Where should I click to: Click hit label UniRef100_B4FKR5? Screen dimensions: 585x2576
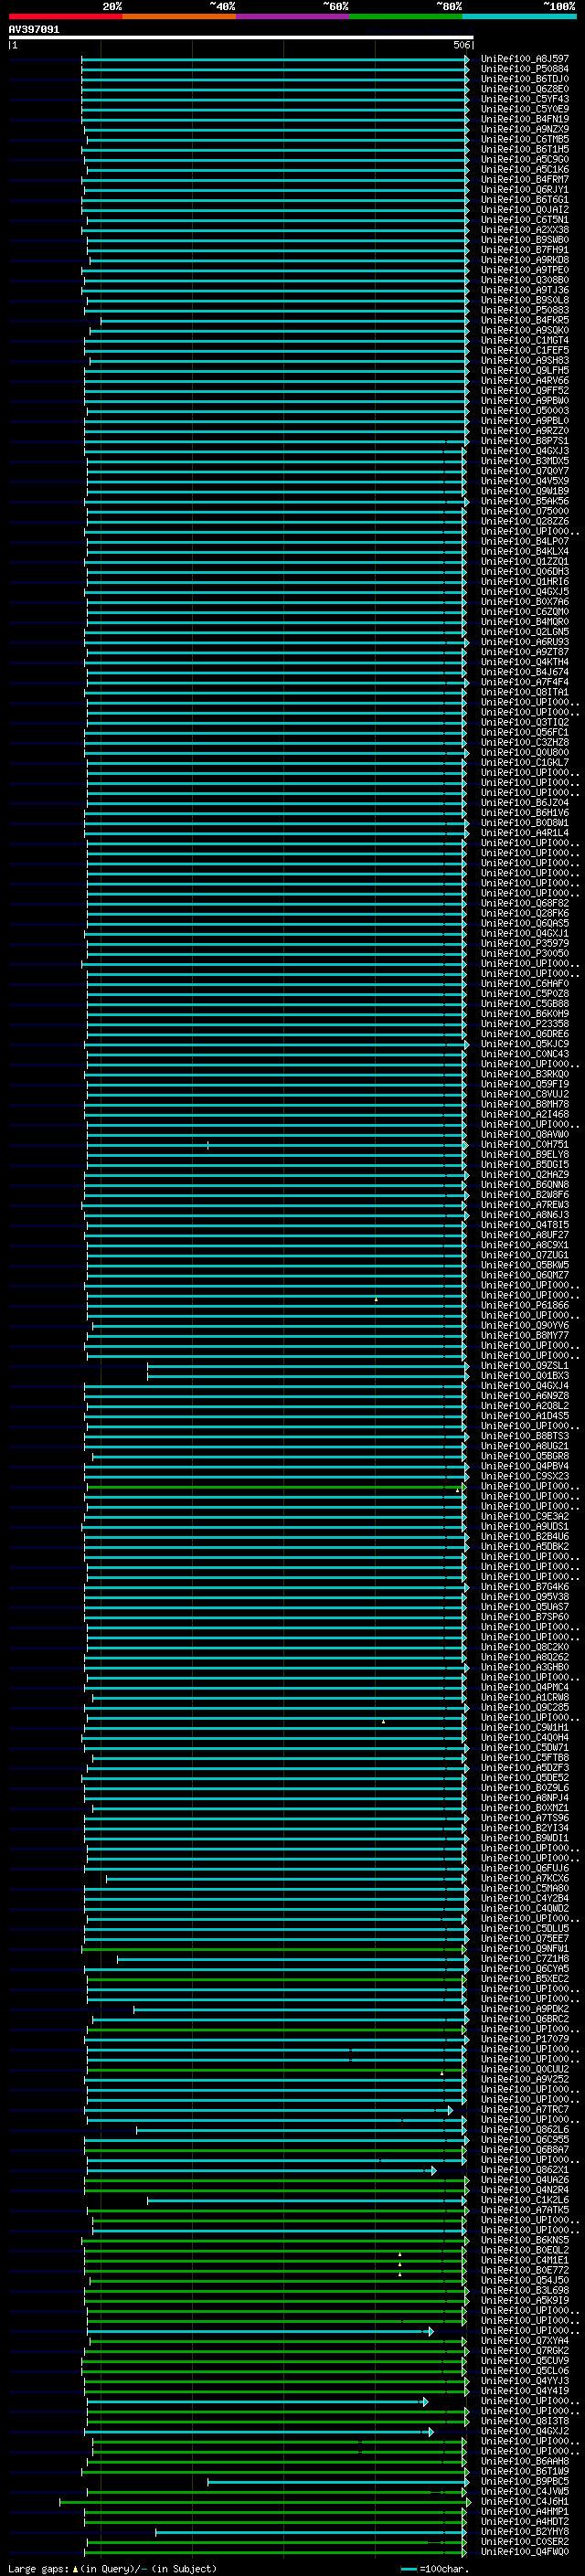click(x=524, y=320)
